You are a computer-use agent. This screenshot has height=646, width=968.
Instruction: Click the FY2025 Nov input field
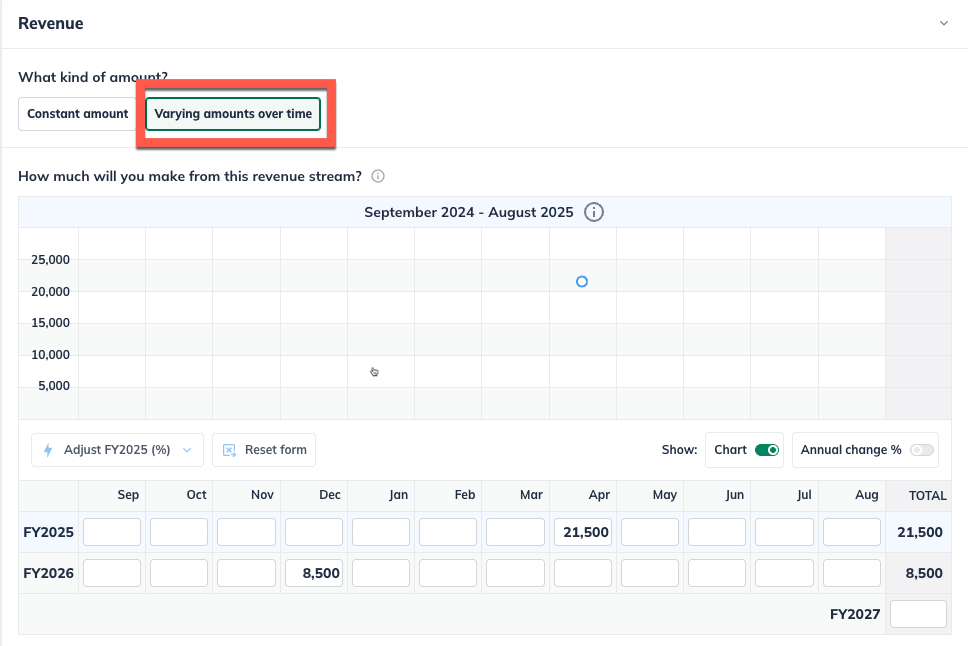click(x=246, y=532)
